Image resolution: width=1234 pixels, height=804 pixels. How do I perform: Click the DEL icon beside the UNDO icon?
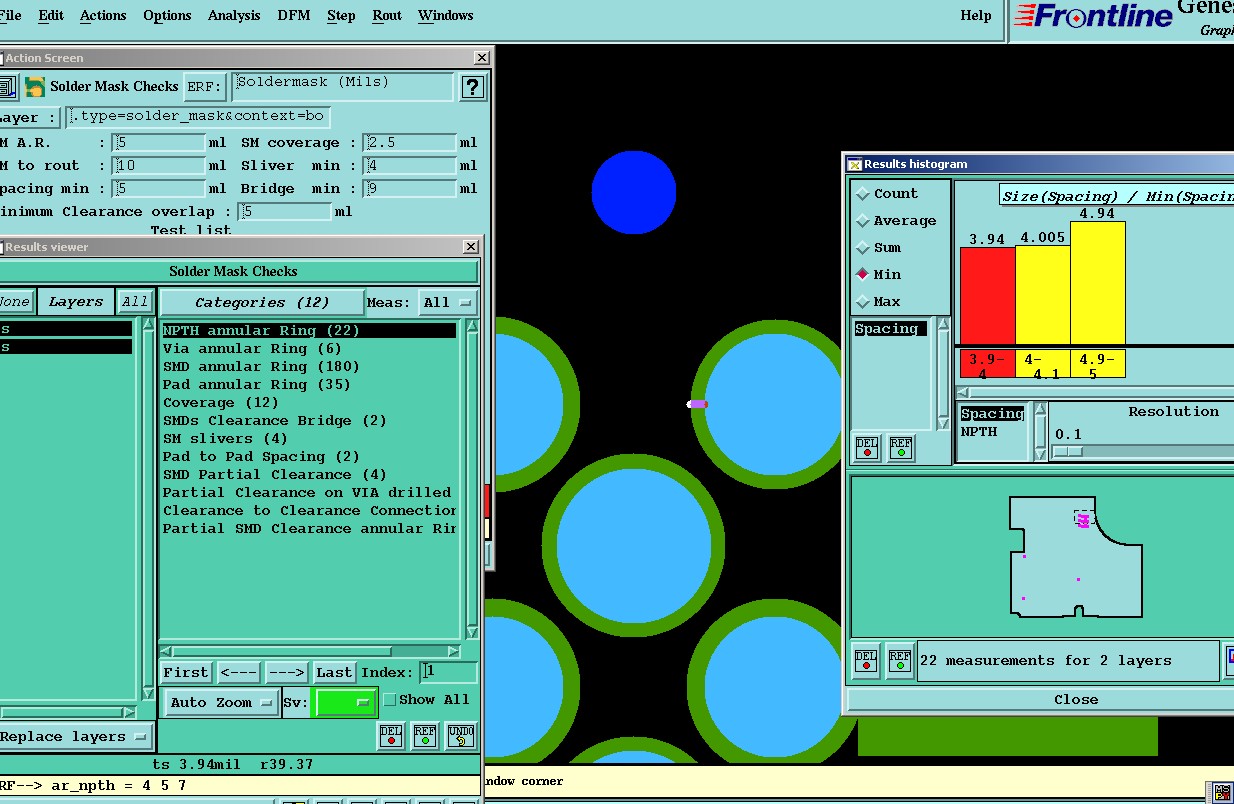[x=392, y=736]
